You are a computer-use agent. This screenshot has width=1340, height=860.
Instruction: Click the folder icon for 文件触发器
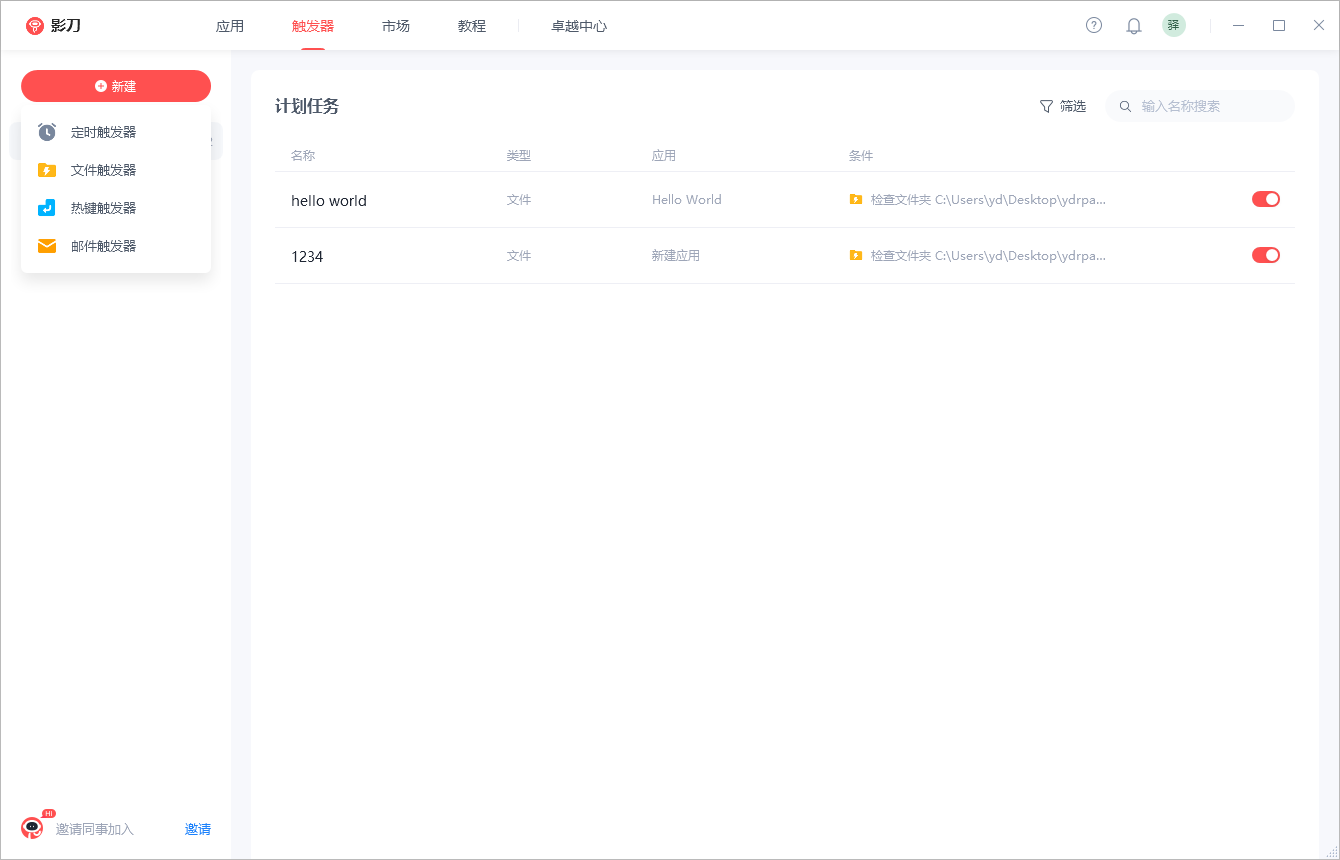(x=47, y=170)
